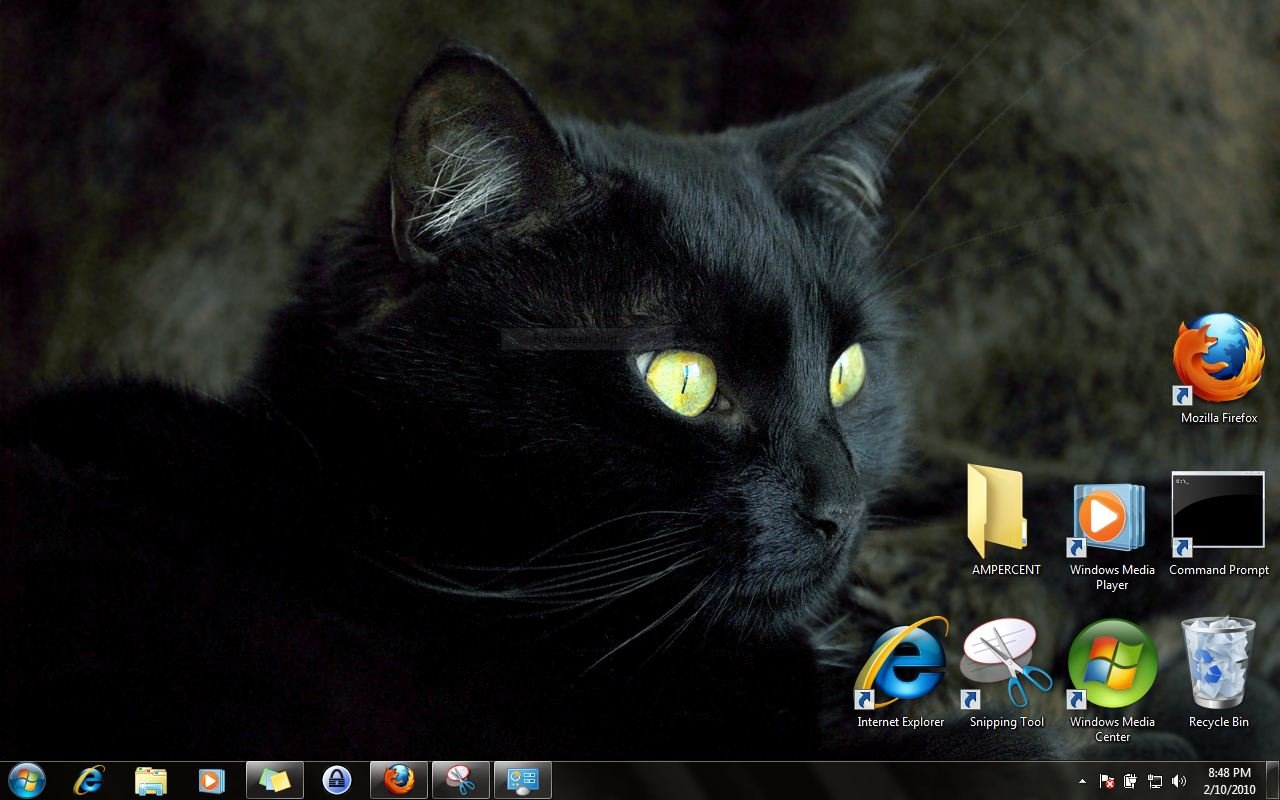The height and width of the screenshot is (800, 1280).
Task: Show hidden tray icons arrow
Action: pyautogui.click(x=1082, y=781)
